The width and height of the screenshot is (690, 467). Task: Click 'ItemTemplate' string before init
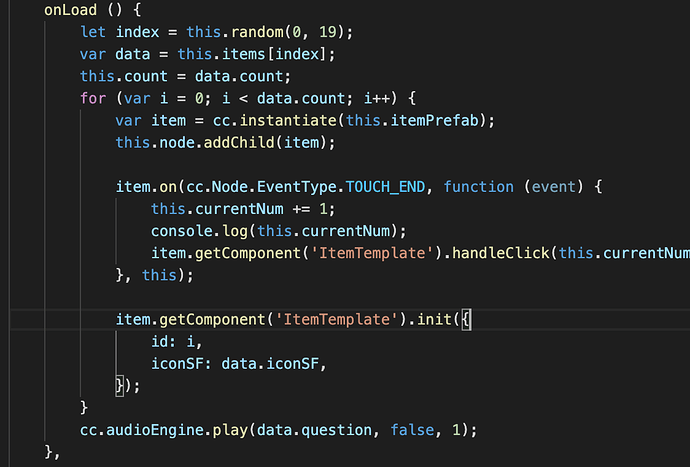[337, 319]
